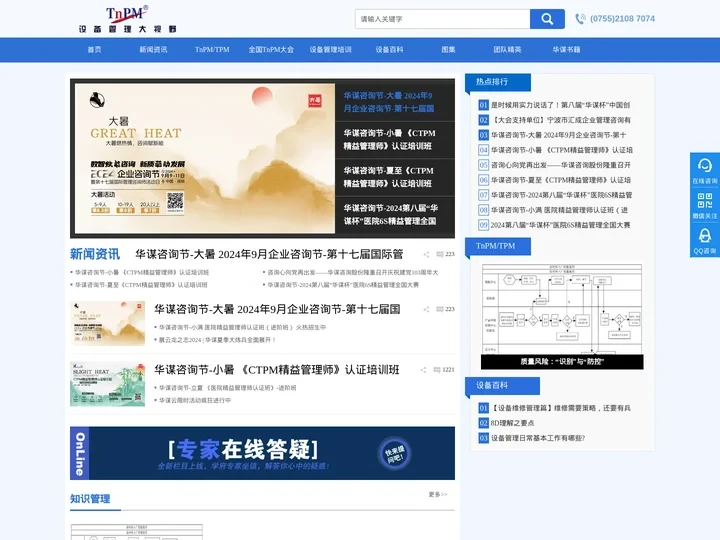The image size is (720, 540).
Task: Click share icon on 小暑 CTPM article
Action: [x=423, y=370]
